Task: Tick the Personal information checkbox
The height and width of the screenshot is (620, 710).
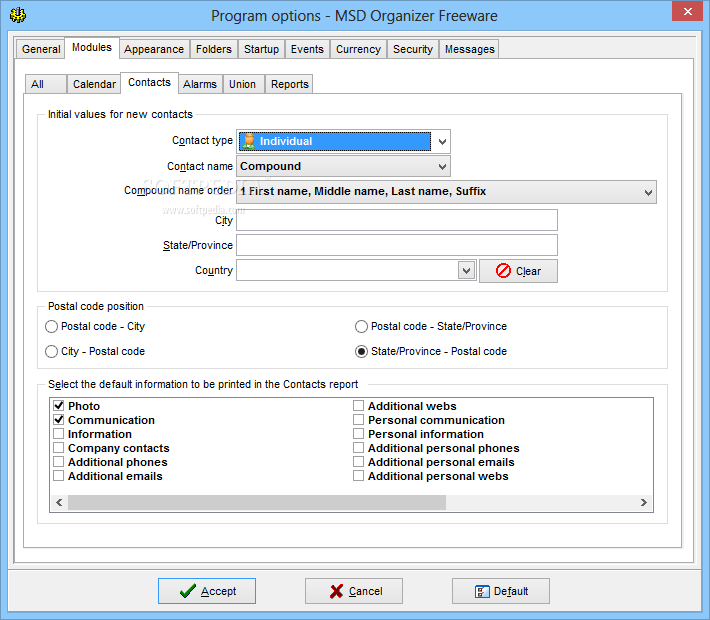Action: click(358, 434)
